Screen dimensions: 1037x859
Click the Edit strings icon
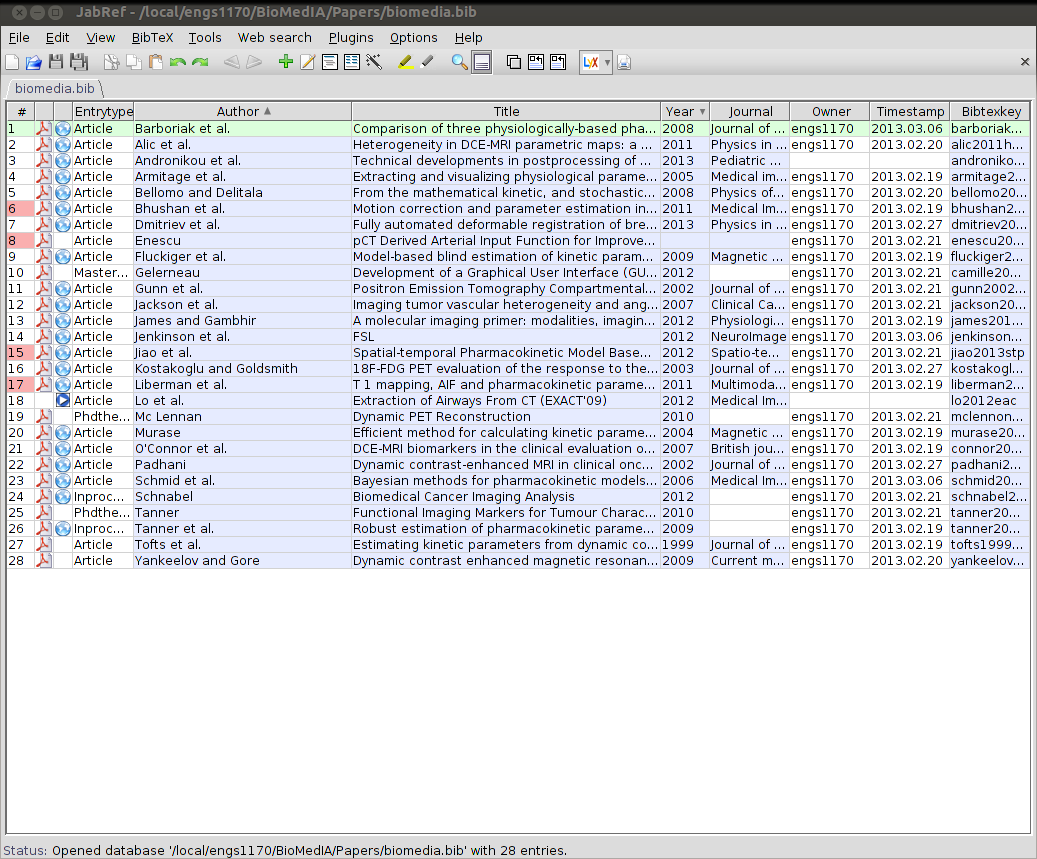(x=352, y=62)
